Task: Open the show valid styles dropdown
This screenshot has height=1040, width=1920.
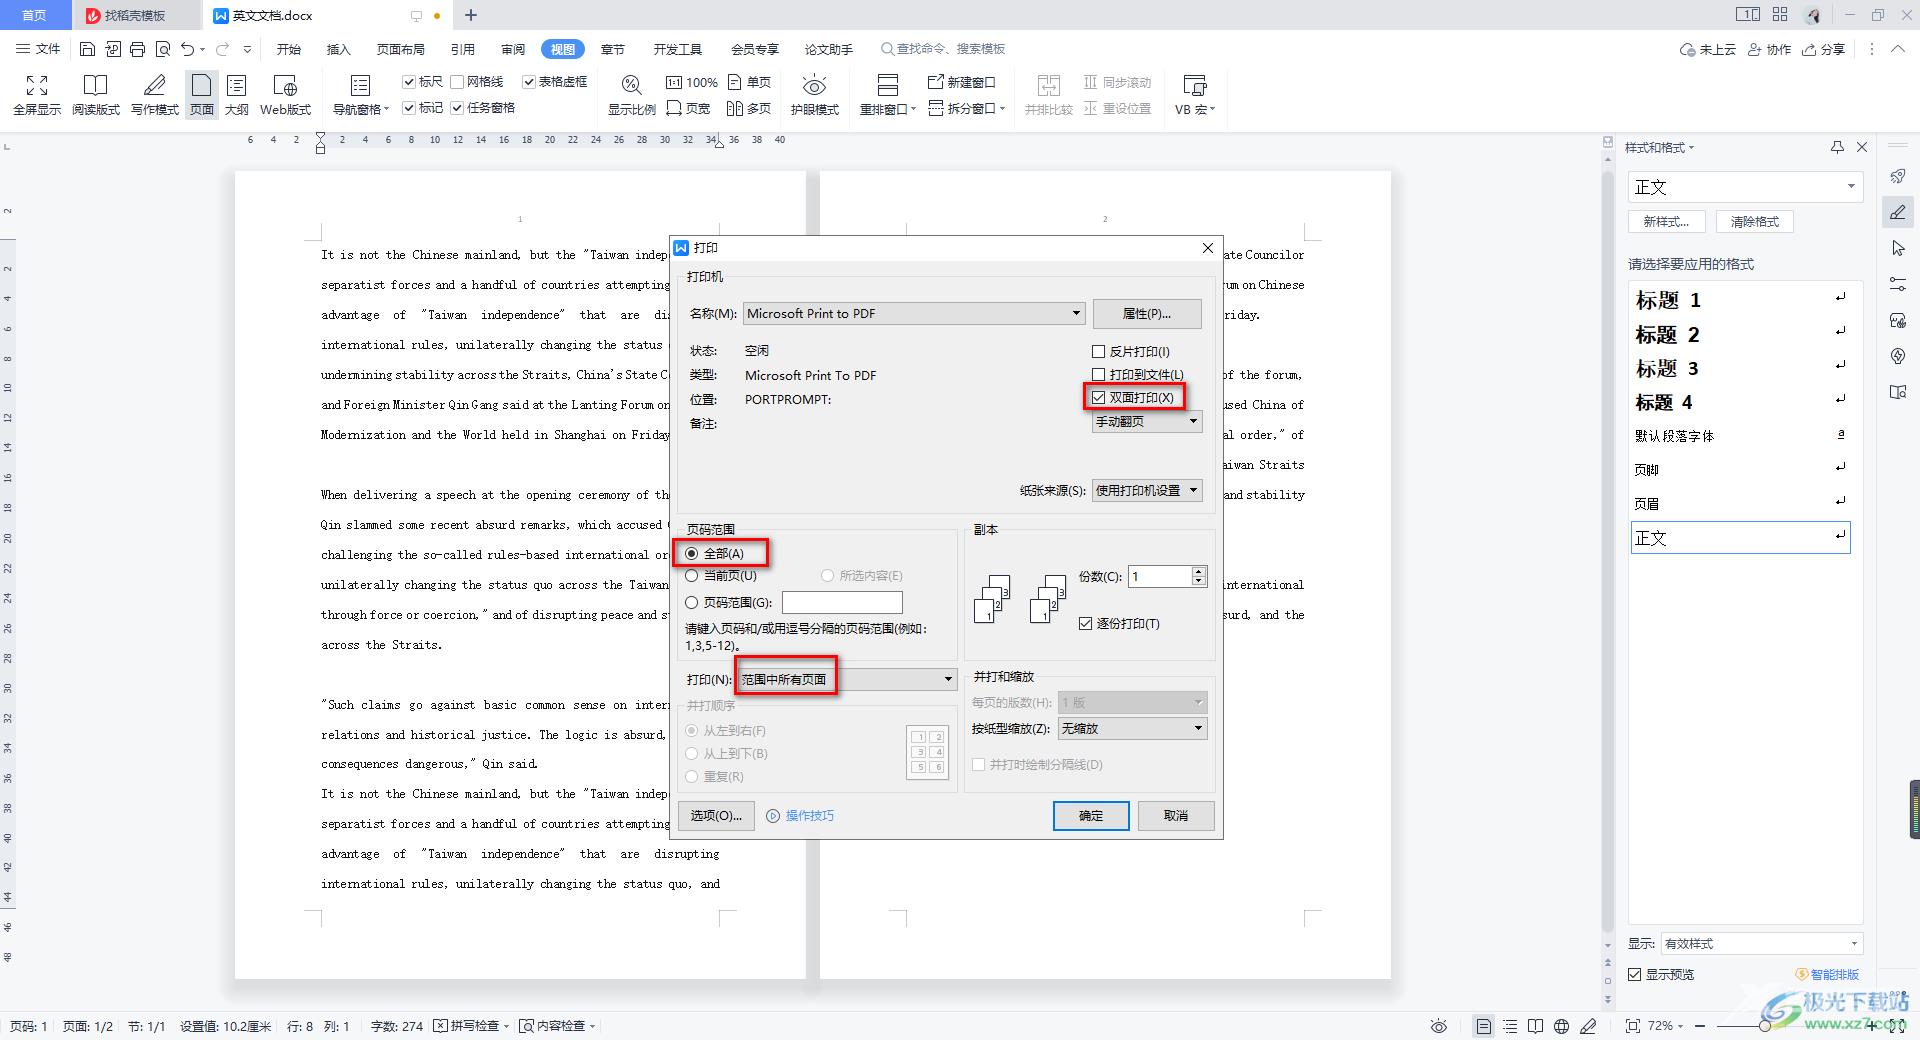Action: point(1761,944)
